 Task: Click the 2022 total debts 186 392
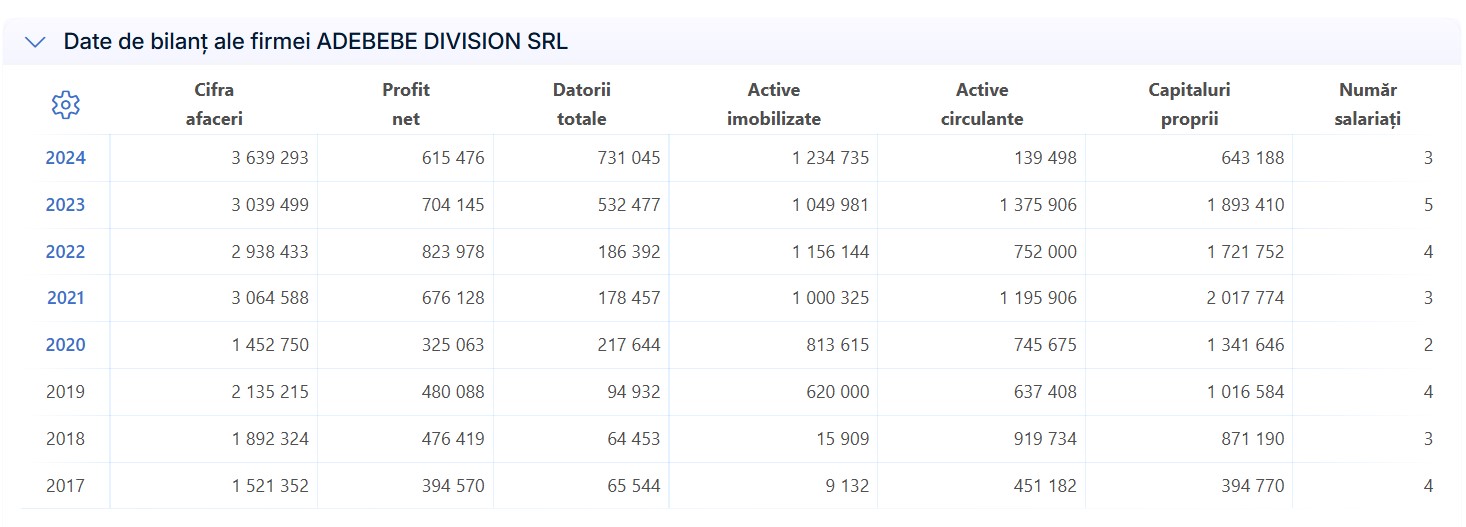[x=629, y=252]
